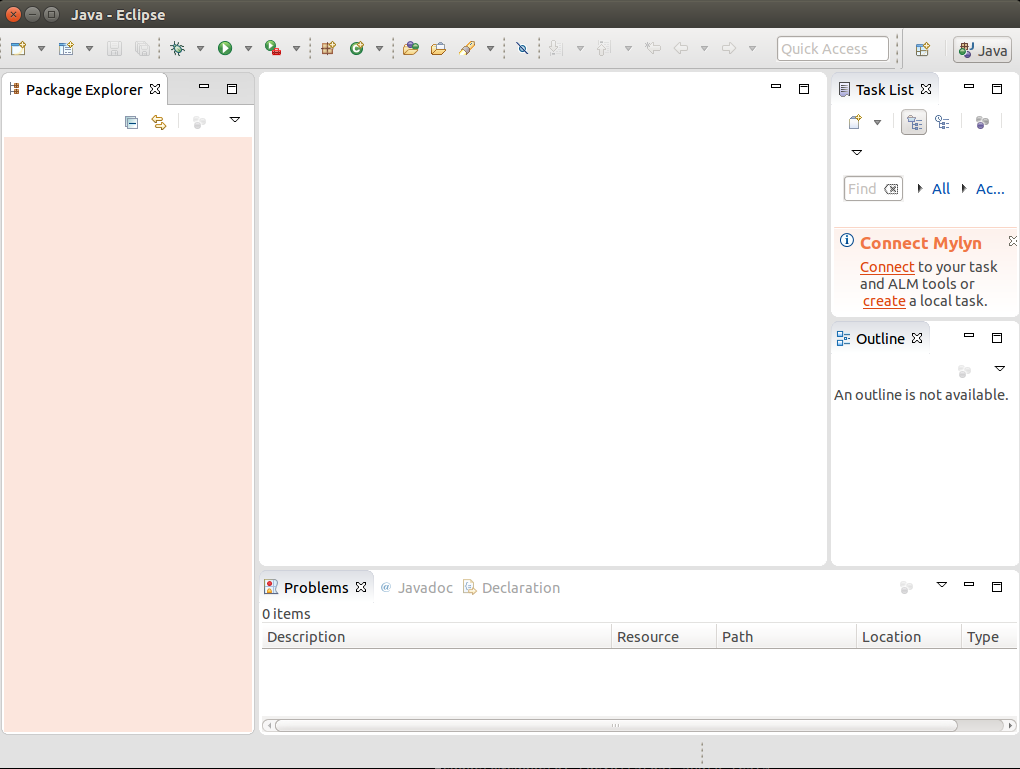Toggle Focus on Active Task in Problems

coord(906,587)
